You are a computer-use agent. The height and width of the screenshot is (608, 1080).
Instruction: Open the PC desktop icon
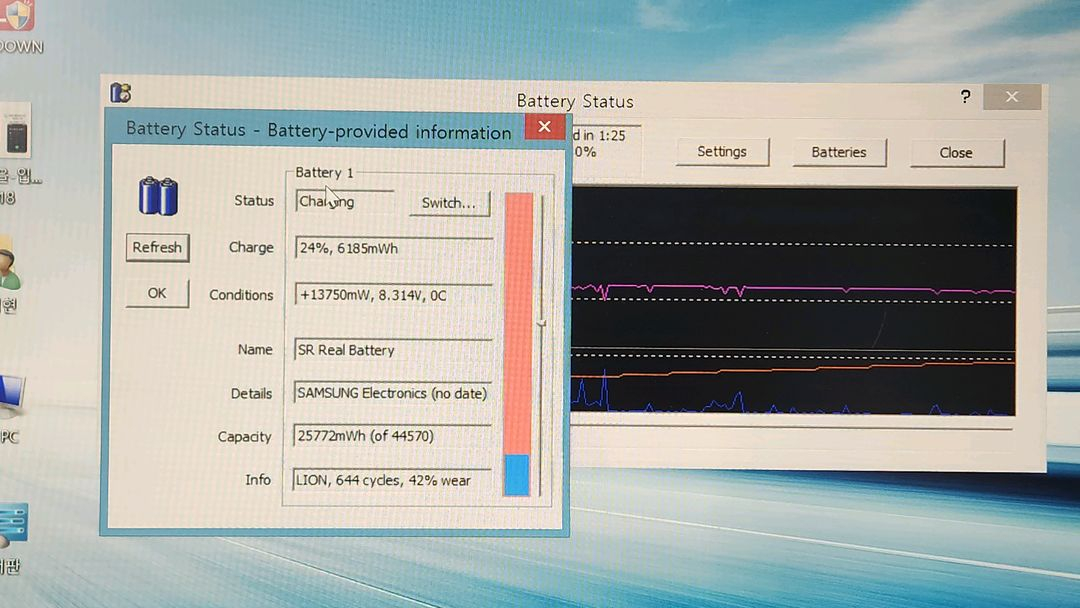click(10, 400)
